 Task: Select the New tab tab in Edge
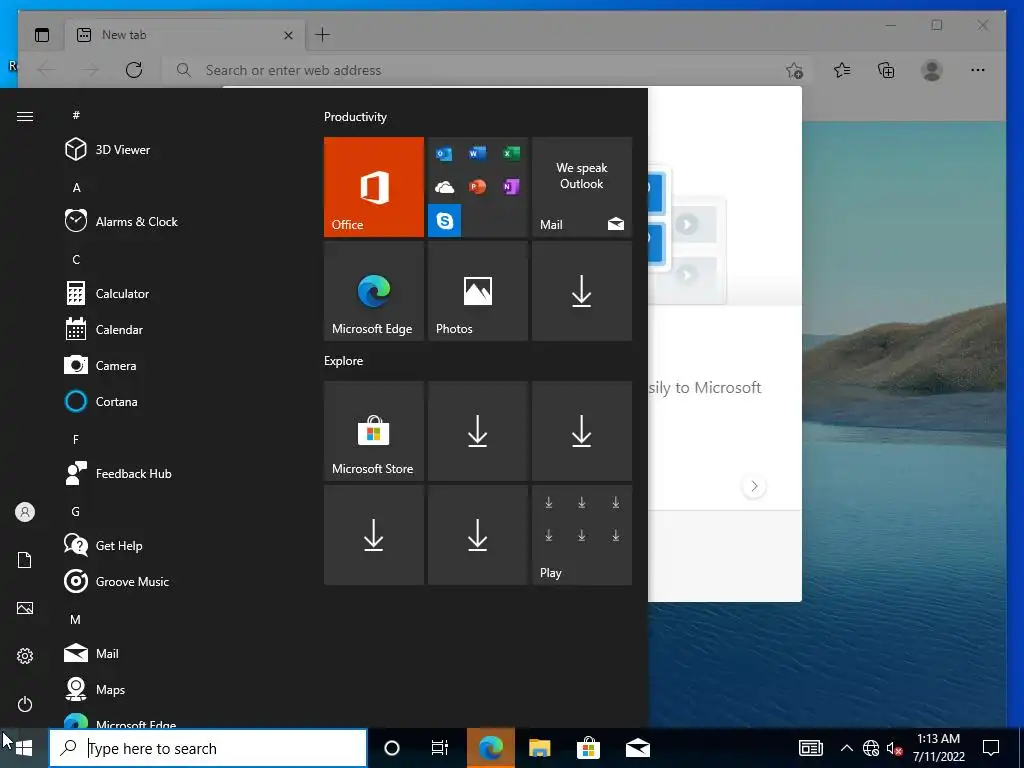tap(185, 35)
